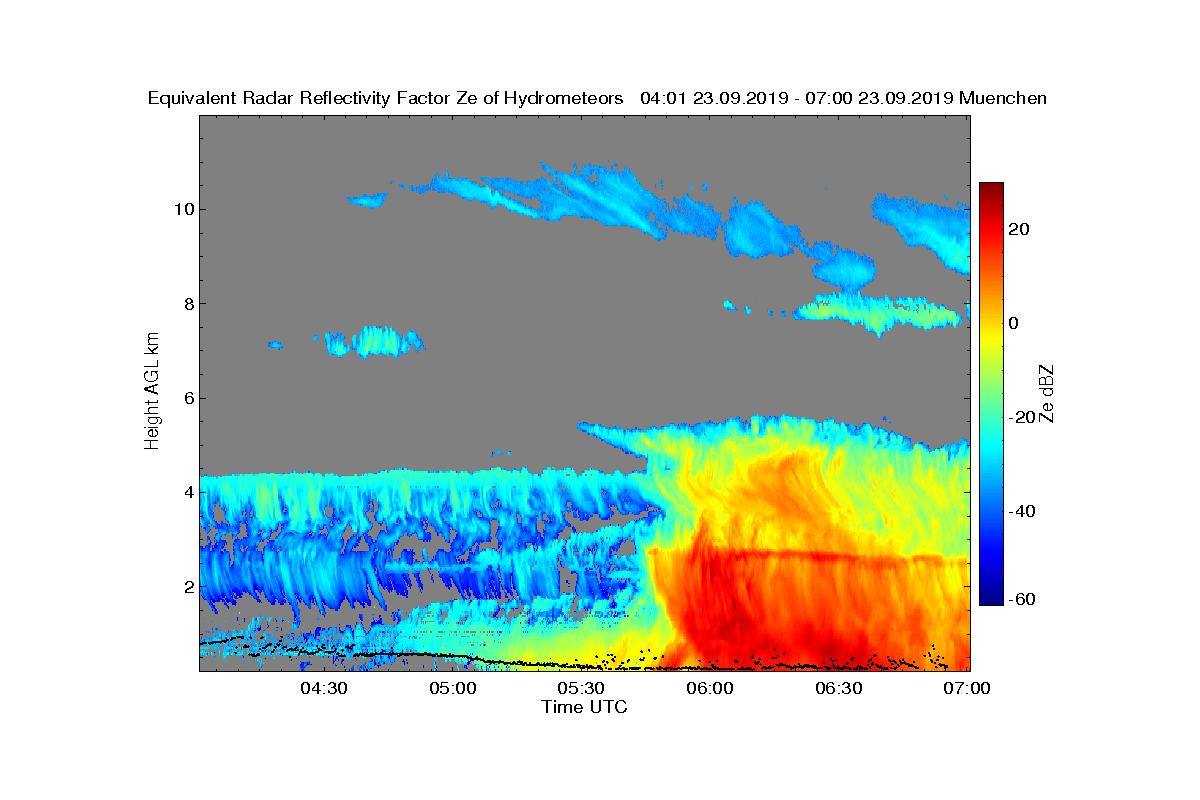Click the "05:30" time tick label
The height and width of the screenshot is (800, 1200).
click(582, 688)
